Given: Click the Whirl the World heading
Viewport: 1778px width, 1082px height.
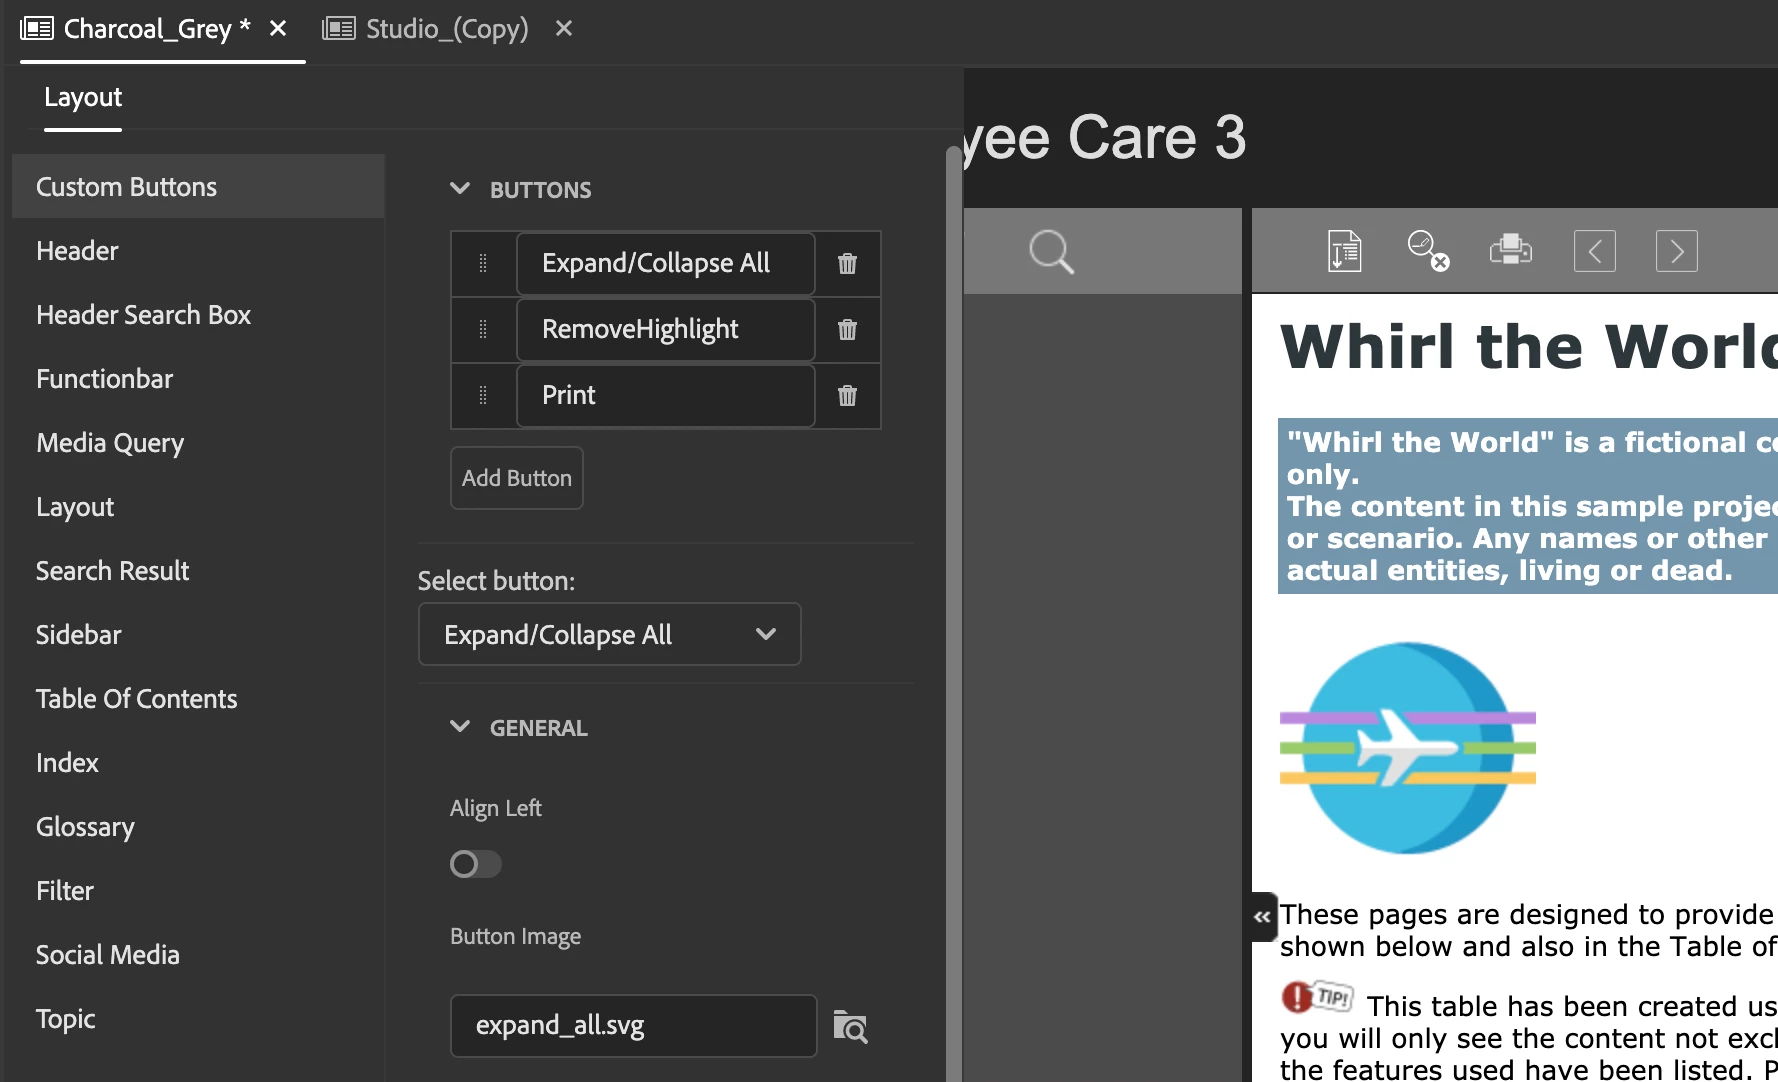Looking at the screenshot, I should 1529,347.
